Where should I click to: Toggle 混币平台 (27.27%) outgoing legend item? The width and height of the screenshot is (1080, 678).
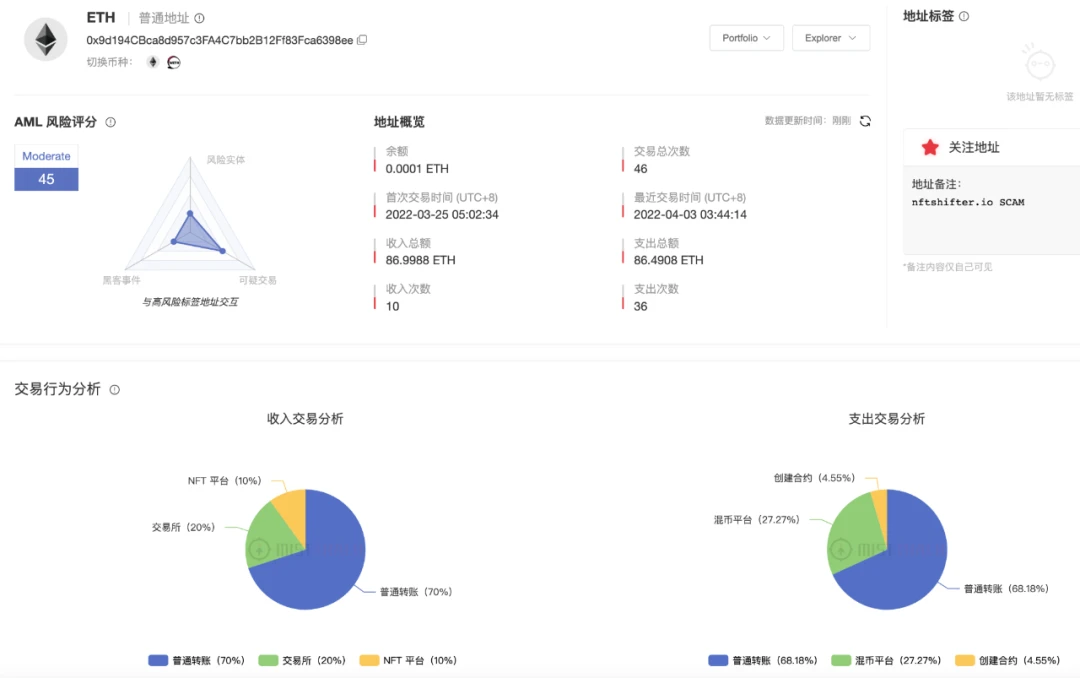tap(886, 660)
